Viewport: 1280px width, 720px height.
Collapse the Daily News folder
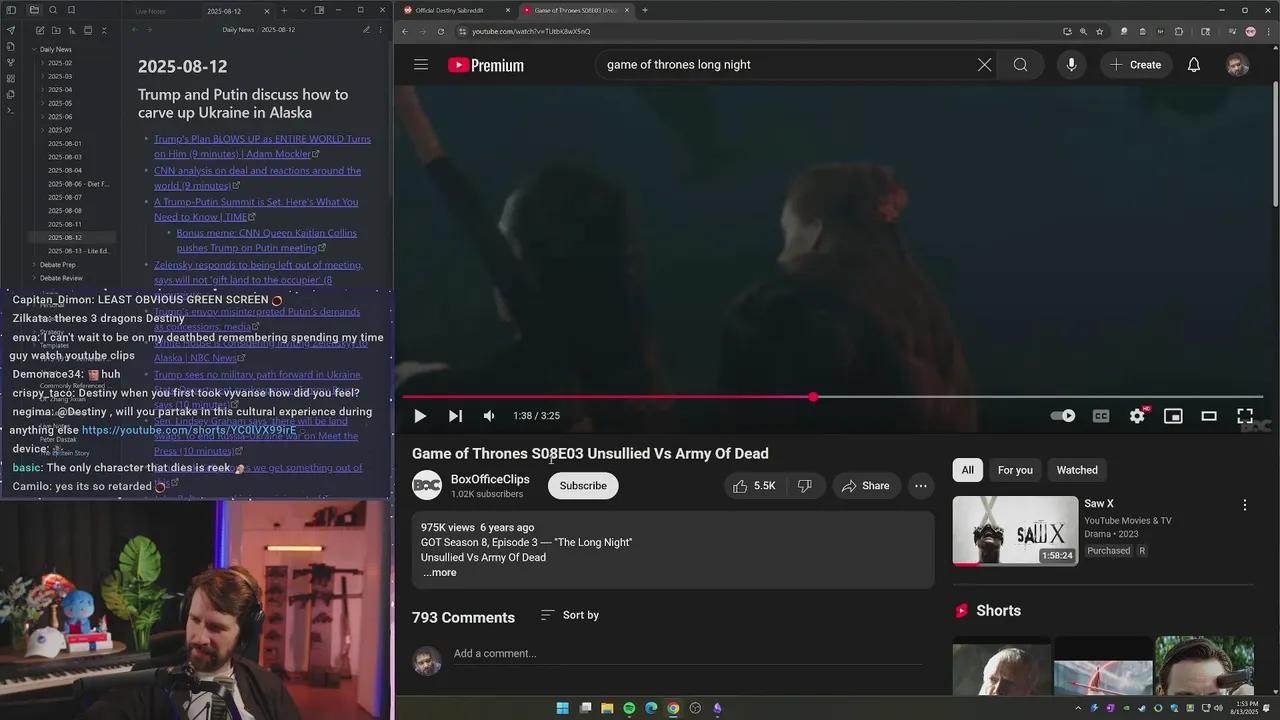tap(55, 49)
